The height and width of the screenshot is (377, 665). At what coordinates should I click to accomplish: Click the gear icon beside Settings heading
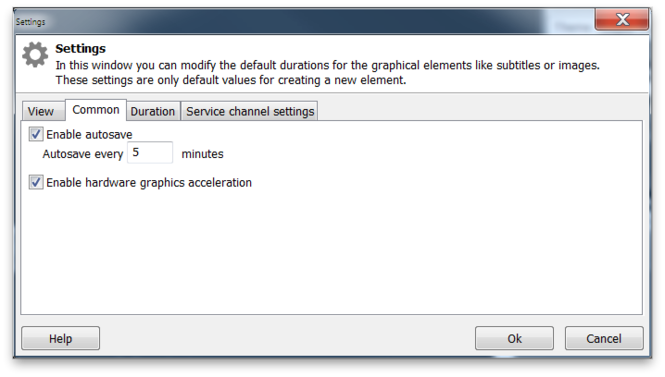(35, 54)
